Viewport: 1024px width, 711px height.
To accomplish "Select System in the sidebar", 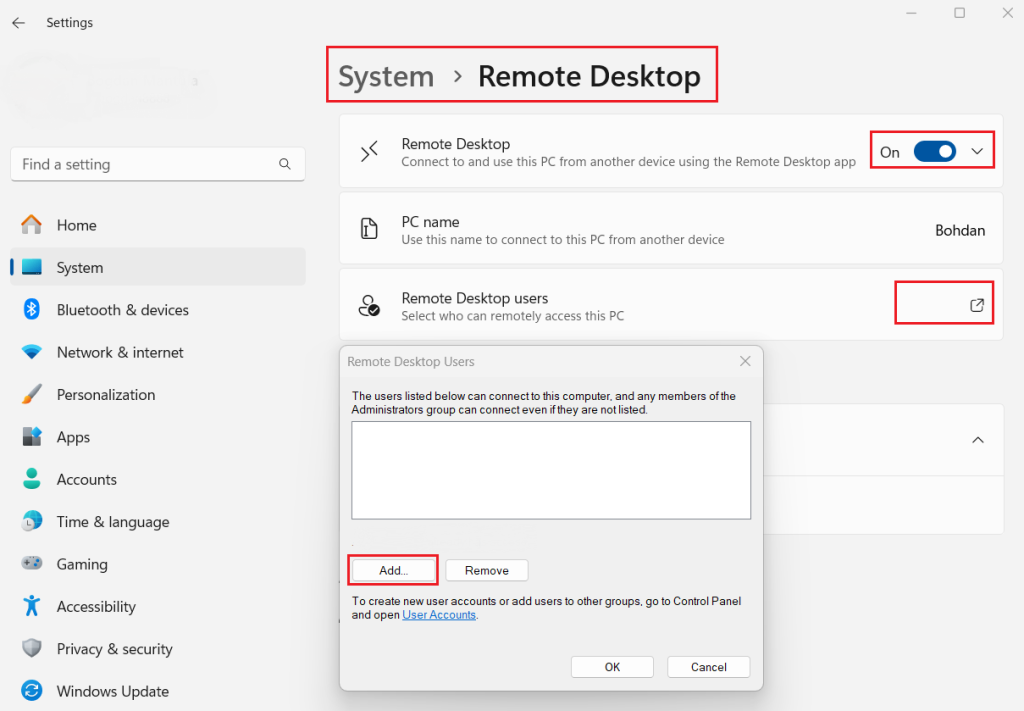I will click(x=80, y=267).
